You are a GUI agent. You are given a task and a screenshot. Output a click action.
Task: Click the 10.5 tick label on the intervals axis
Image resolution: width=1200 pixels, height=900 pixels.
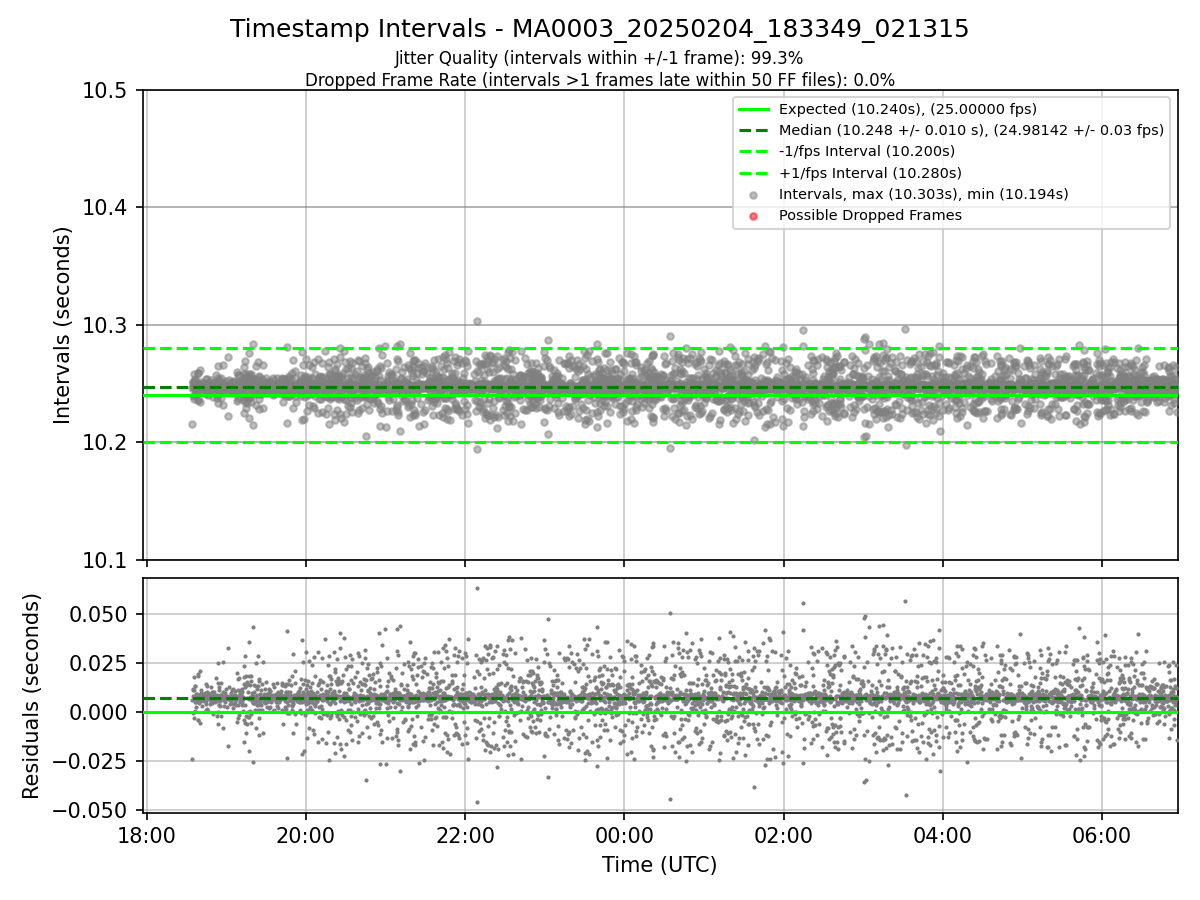tap(106, 91)
